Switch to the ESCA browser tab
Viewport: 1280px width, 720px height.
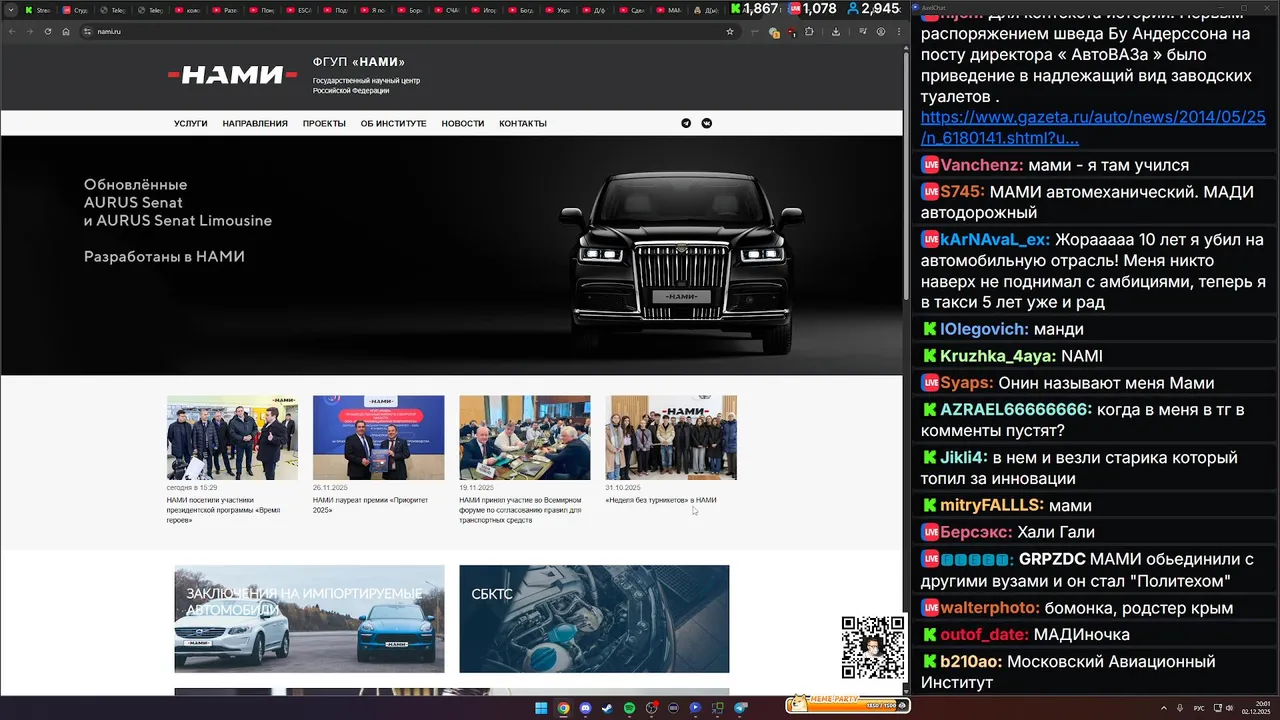pos(300,10)
